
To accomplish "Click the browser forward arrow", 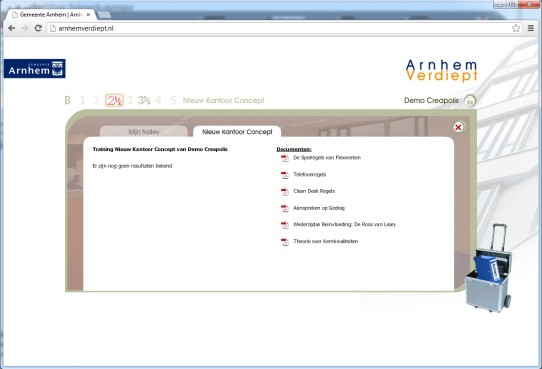I will (25, 28).
